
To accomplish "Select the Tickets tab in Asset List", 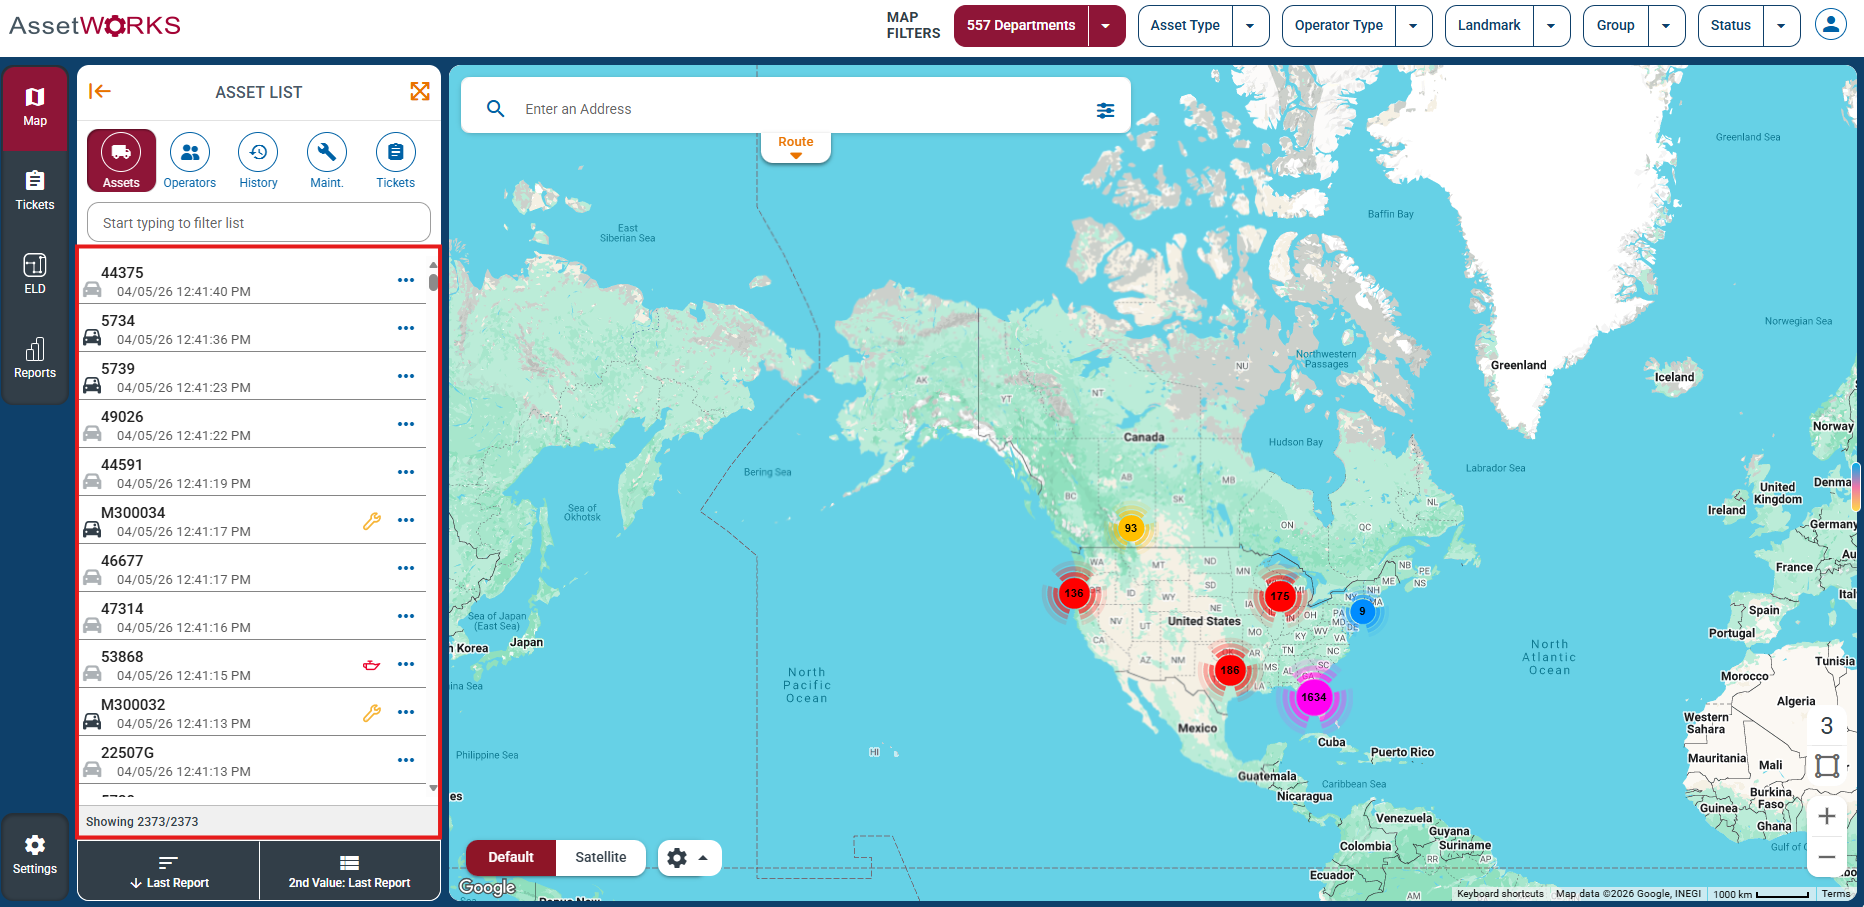I will [x=396, y=160].
